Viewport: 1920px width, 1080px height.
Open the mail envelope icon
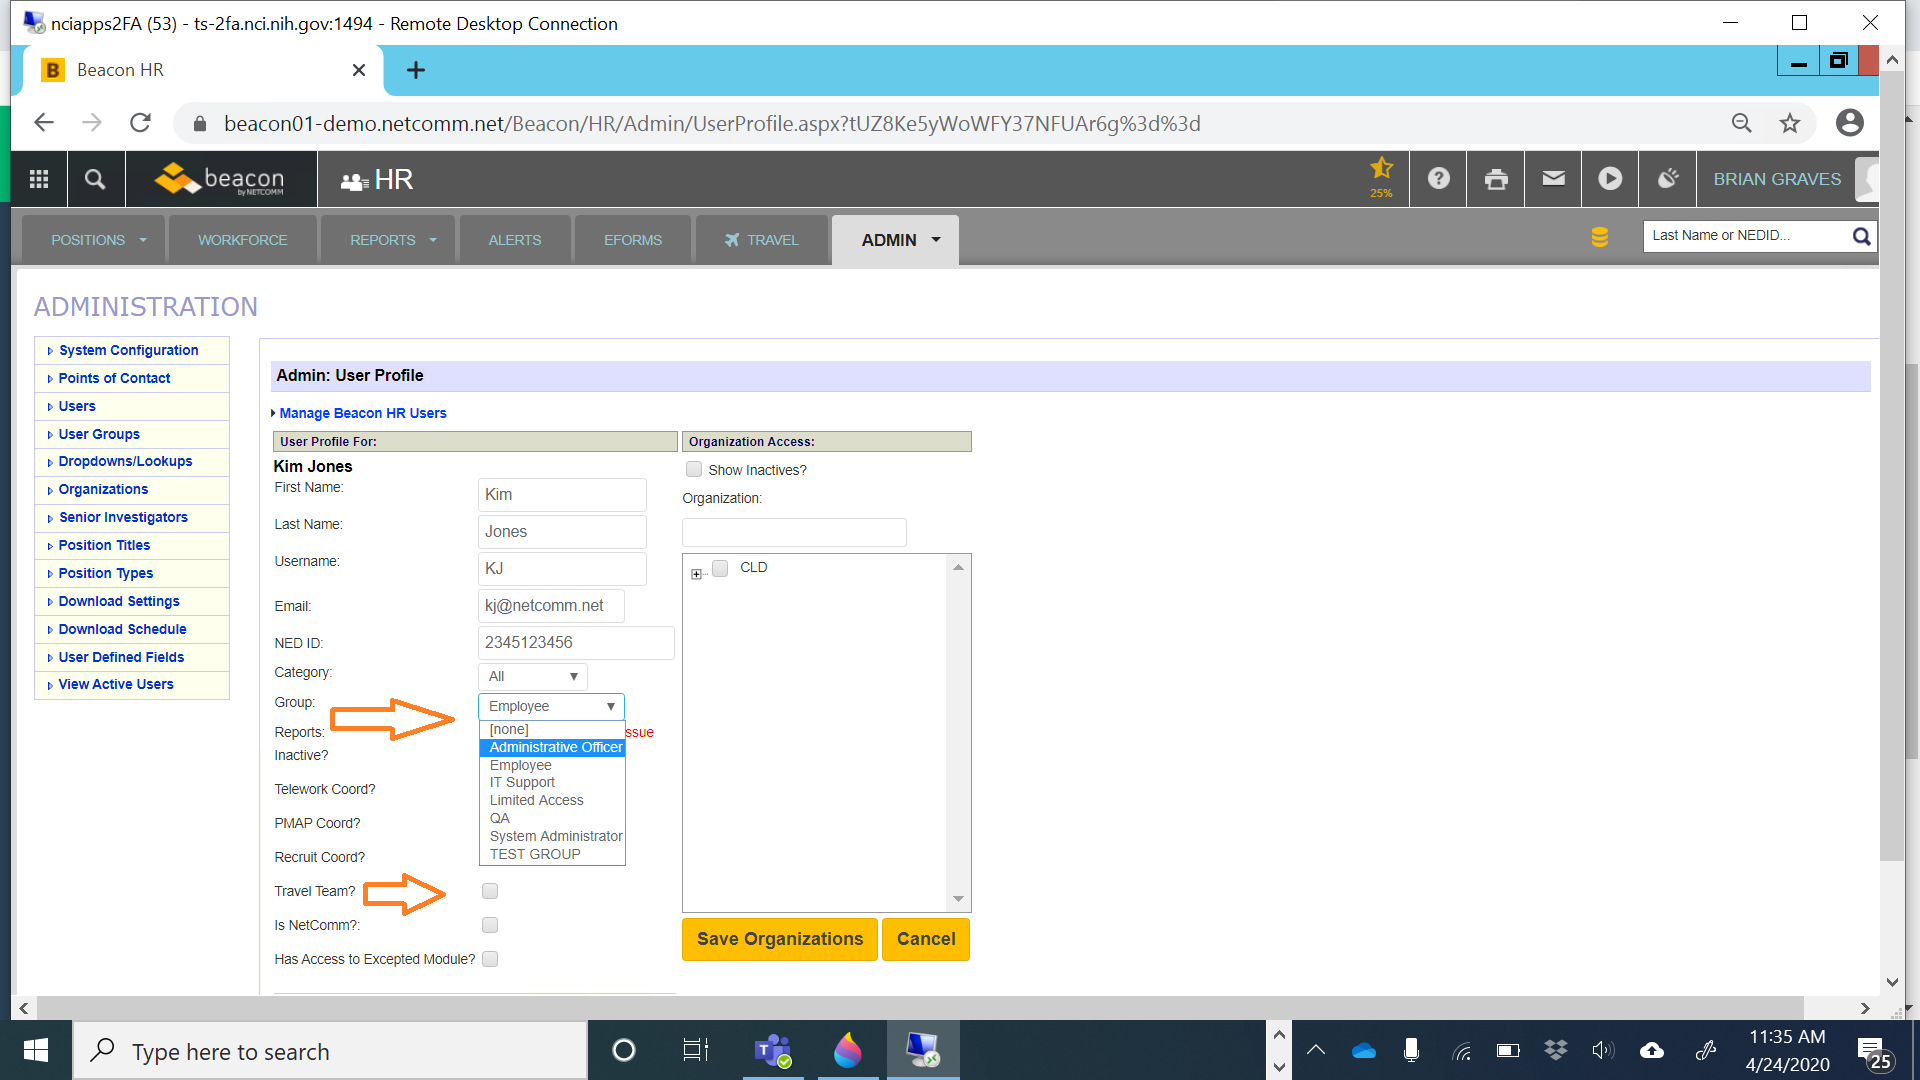1553,179
